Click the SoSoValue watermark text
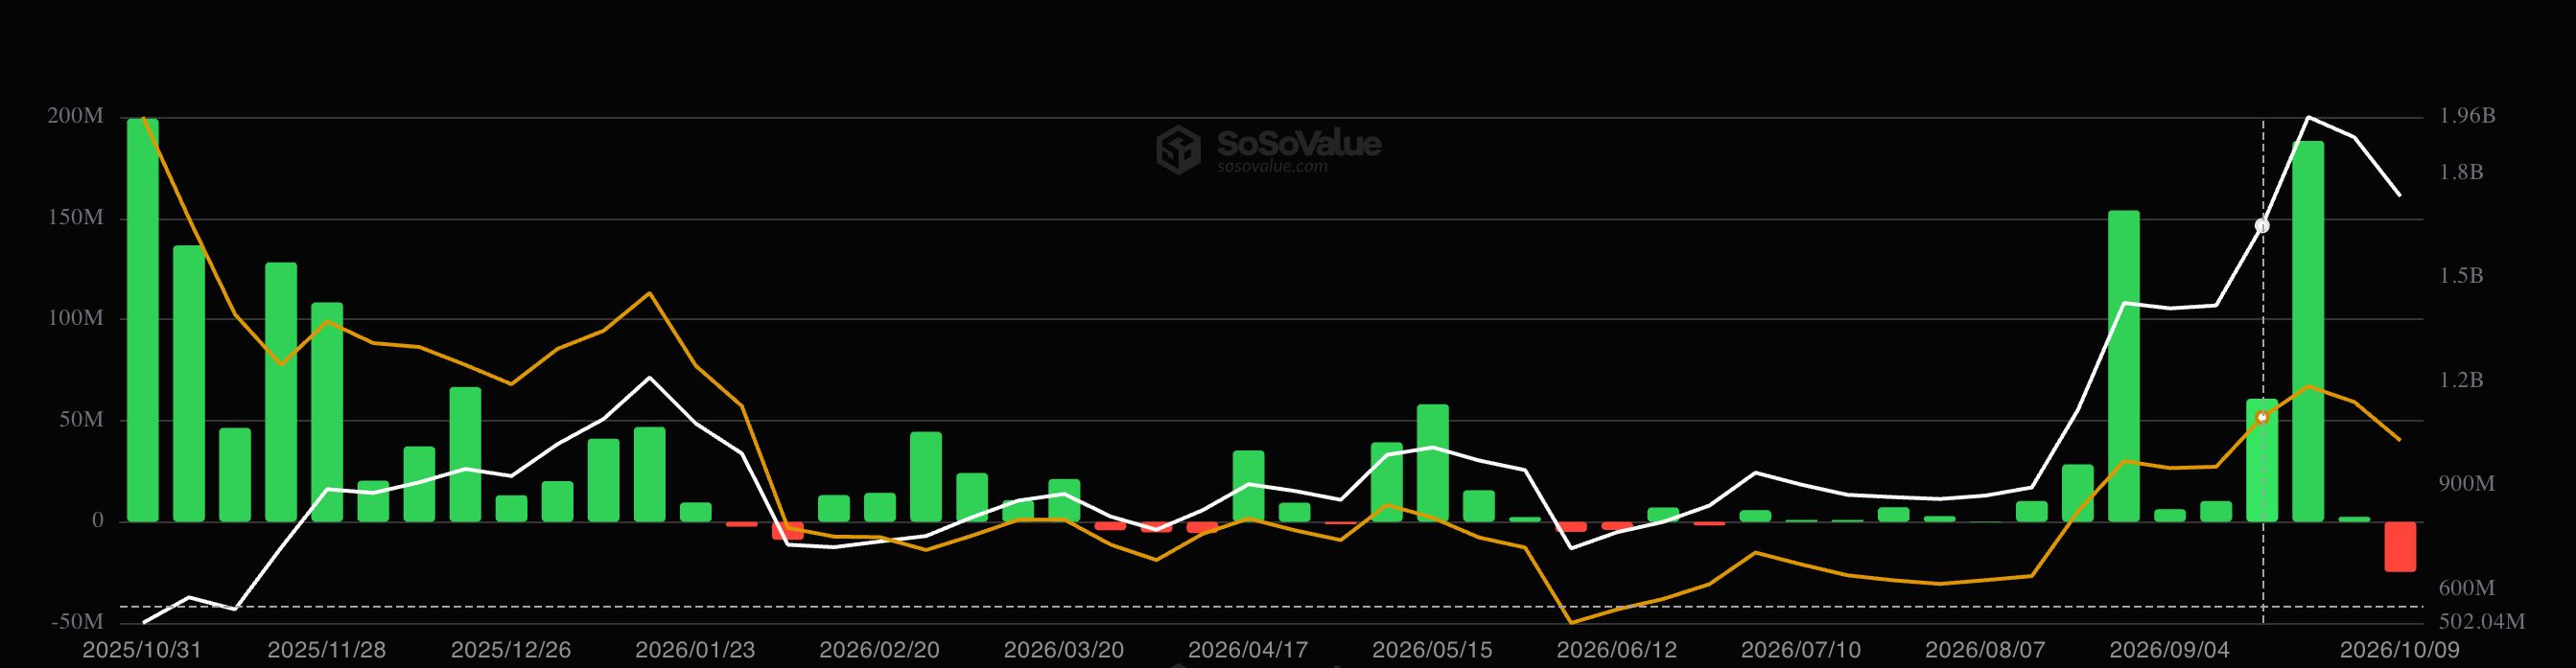The height and width of the screenshot is (668, 2576). coord(1299,144)
